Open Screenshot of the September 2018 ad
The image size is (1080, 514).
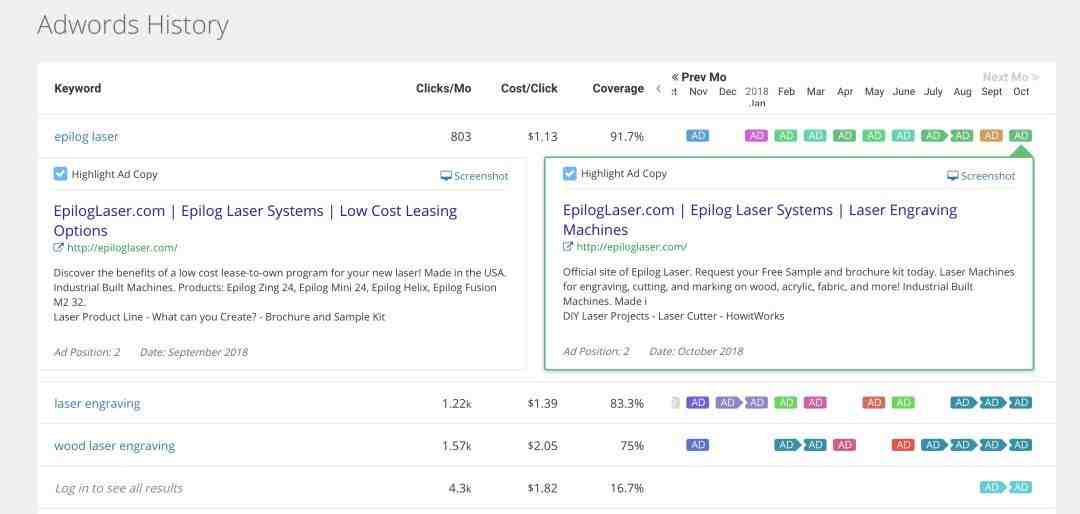click(x=474, y=176)
